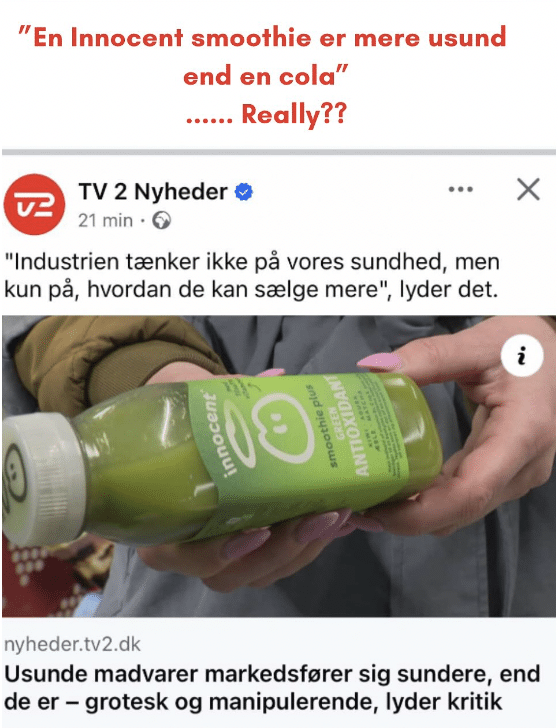Click the info icon on the image
Image resolution: width=558 pixels, height=728 pixels.
522,356
